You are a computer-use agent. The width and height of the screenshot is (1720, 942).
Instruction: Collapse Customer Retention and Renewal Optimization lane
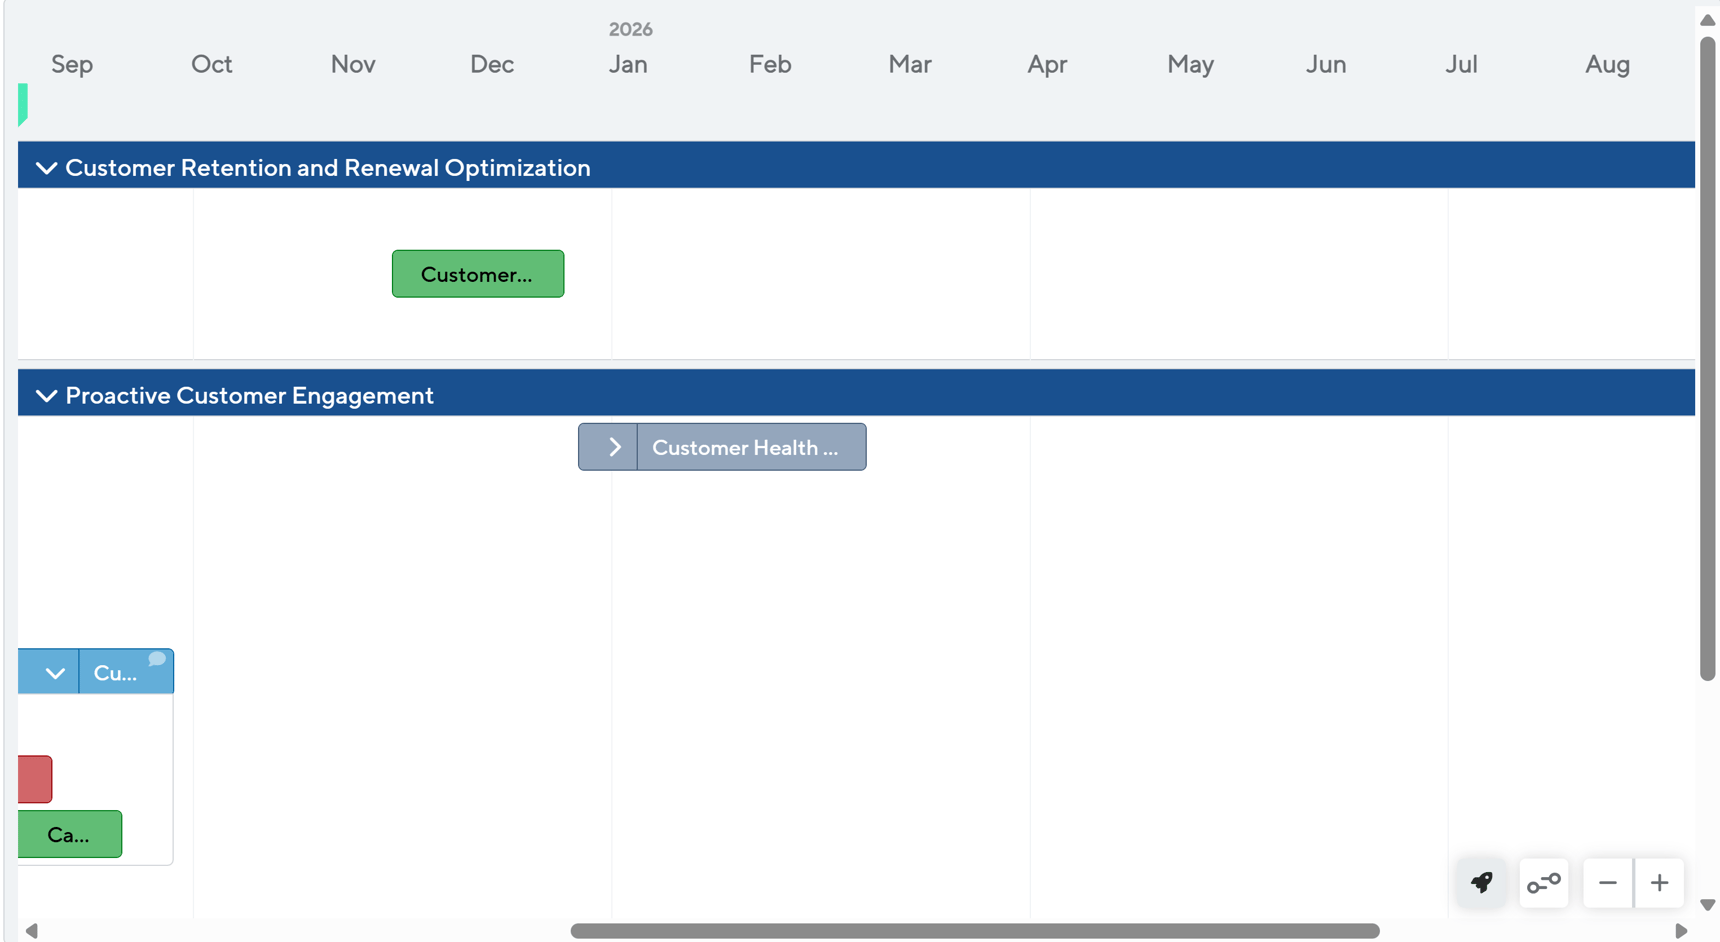point(46,168)
